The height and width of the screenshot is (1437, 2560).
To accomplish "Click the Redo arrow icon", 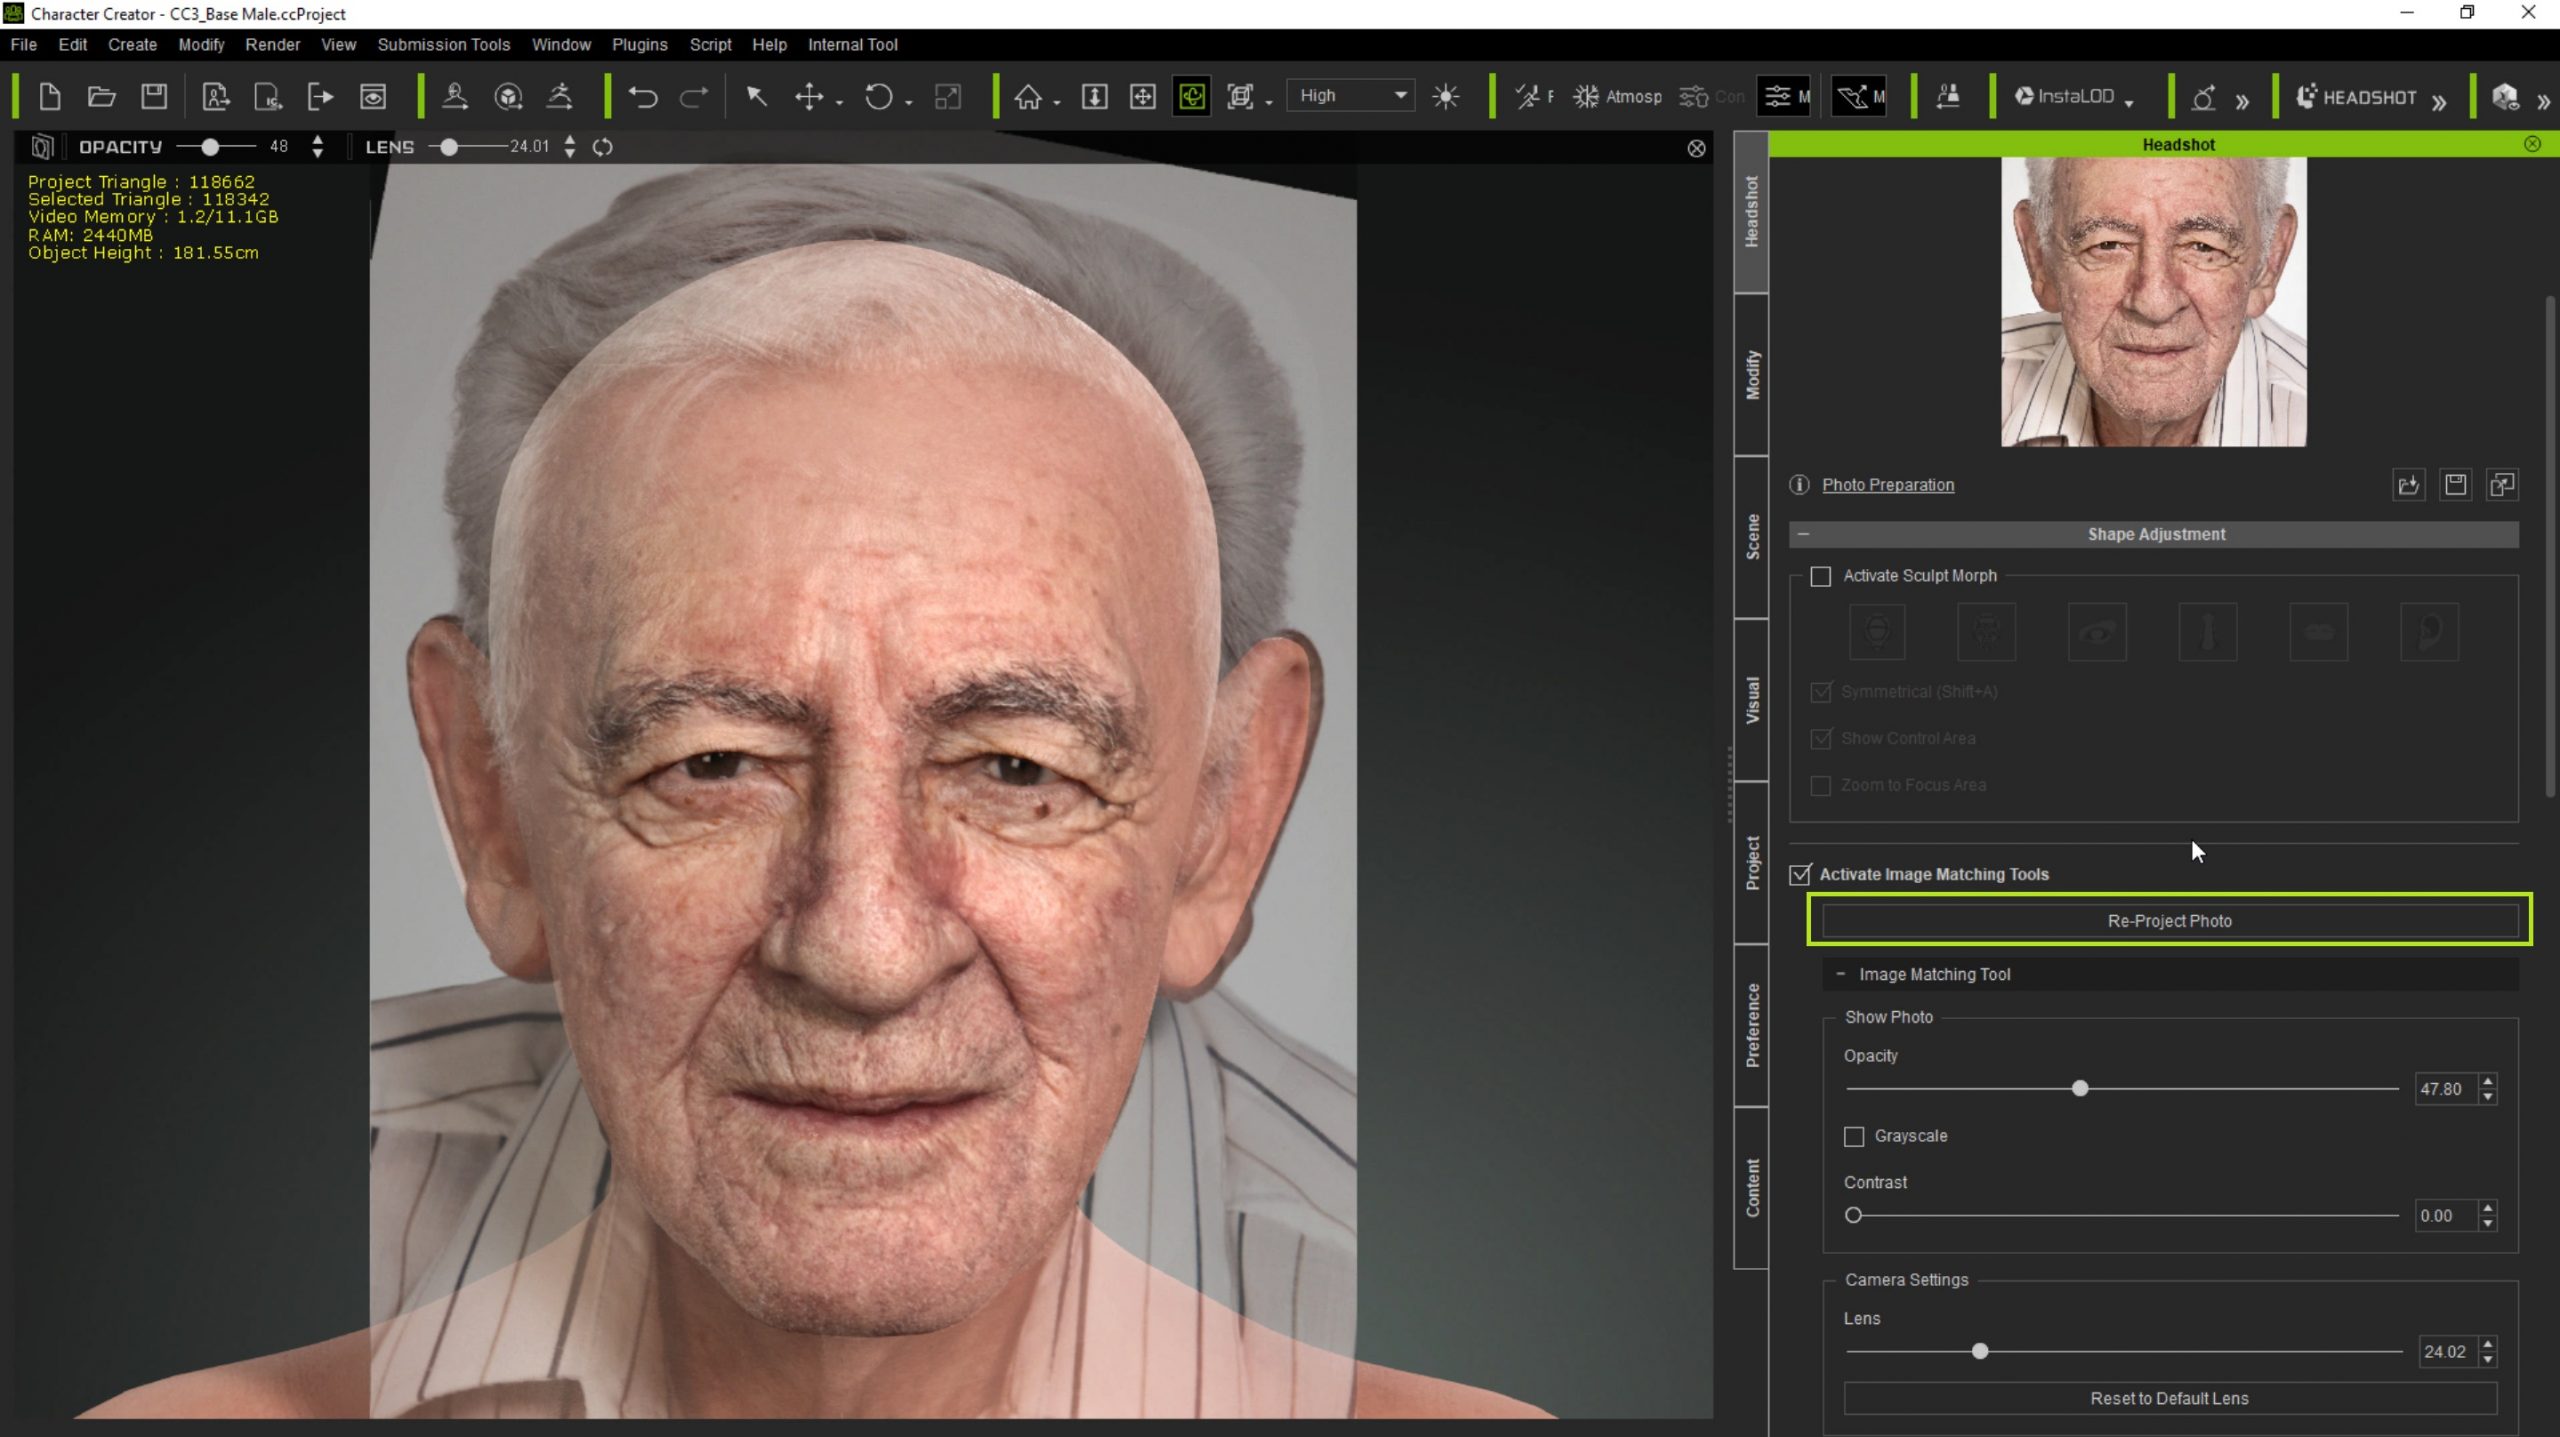I will coord(694,97).
